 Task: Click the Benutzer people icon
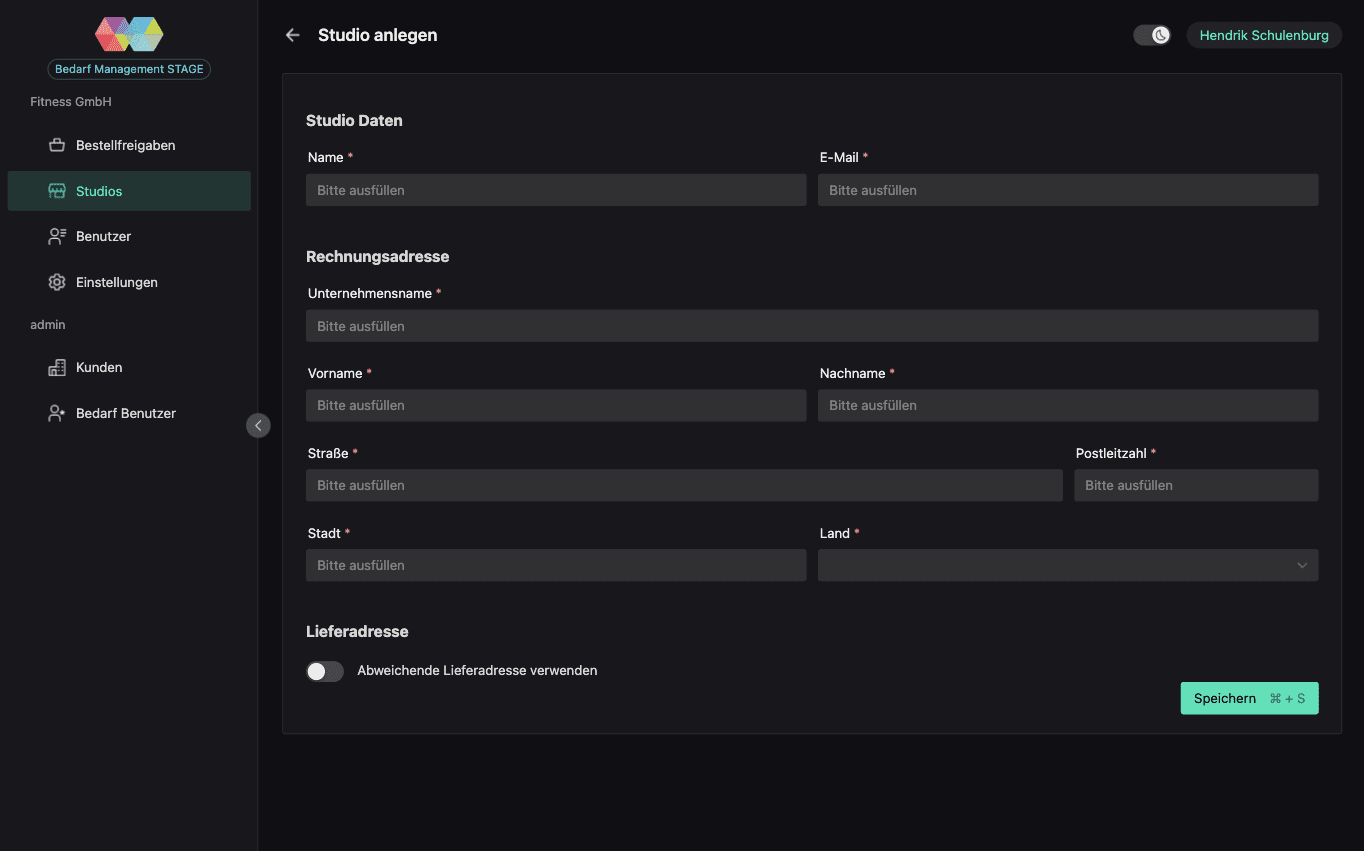pos(57,236)
